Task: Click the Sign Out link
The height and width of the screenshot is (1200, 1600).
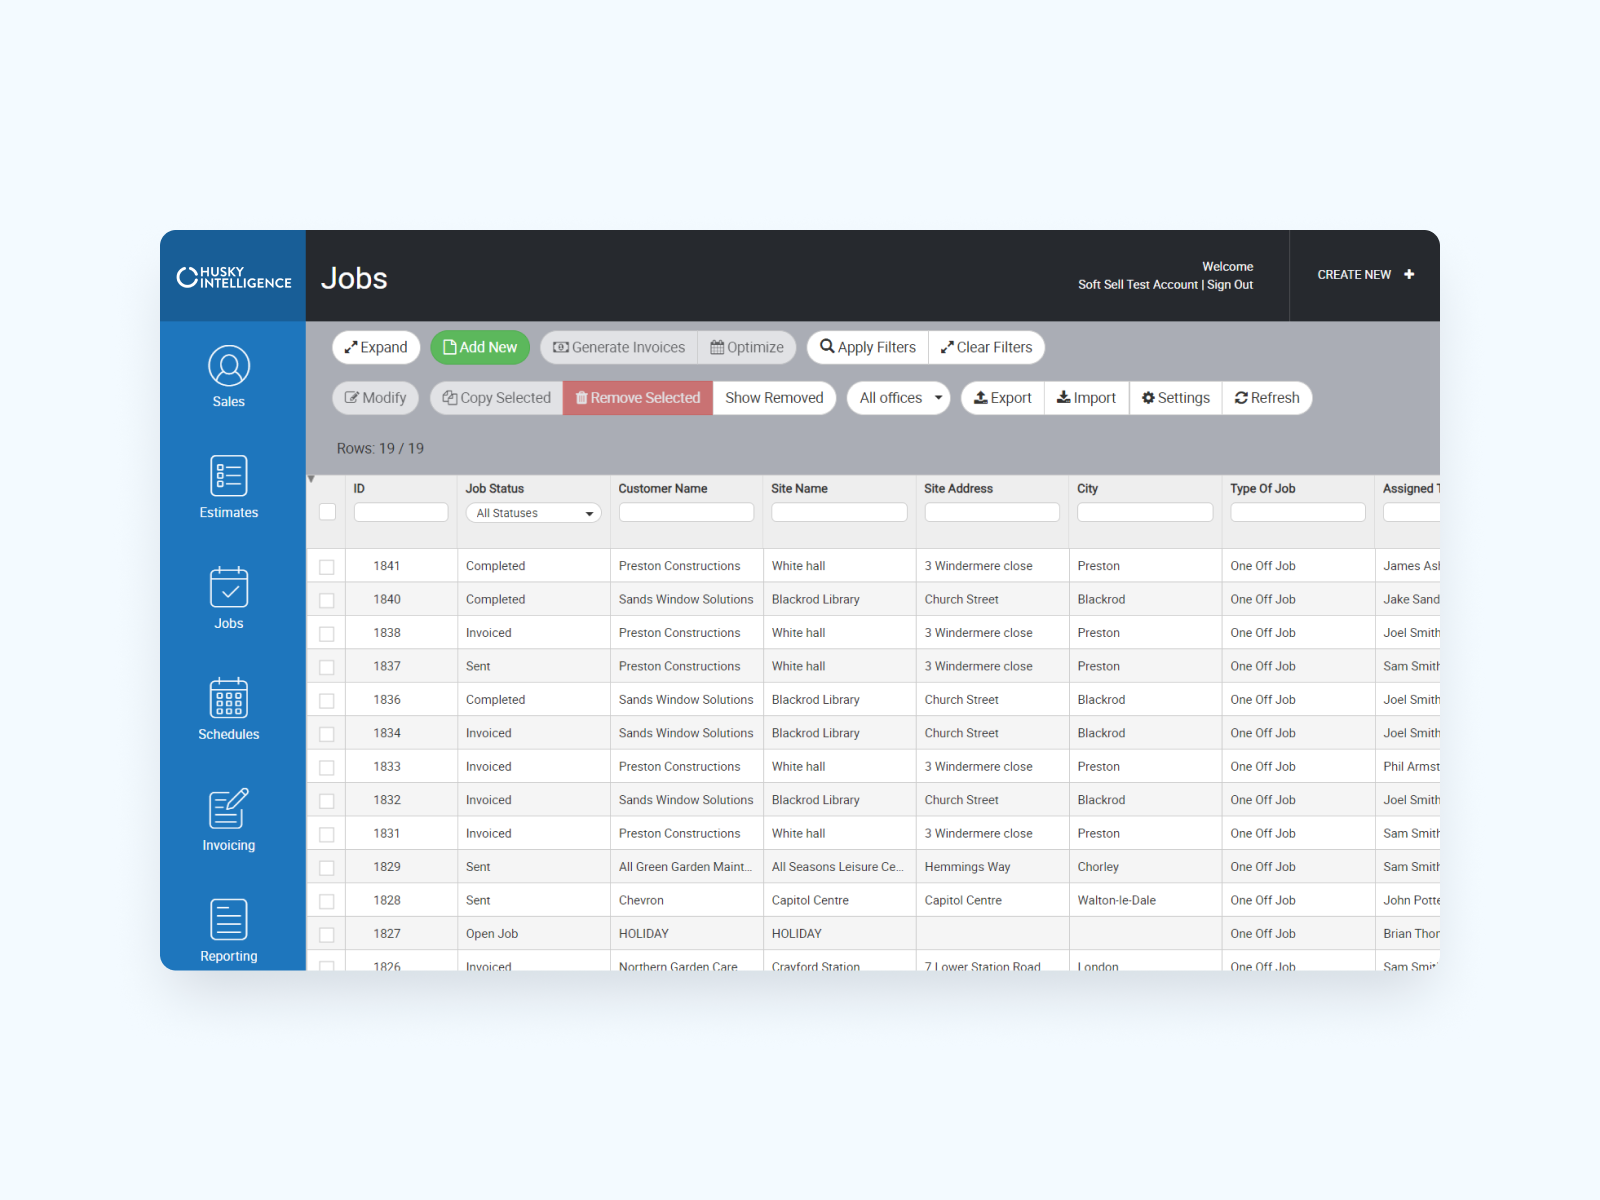Action: tap(1229, 284)
